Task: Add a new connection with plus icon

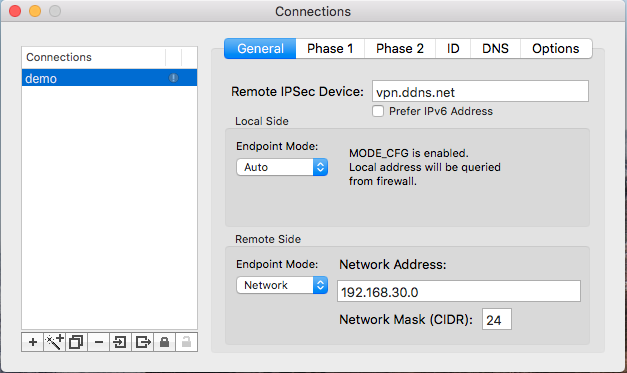Action: coord(33,342)
